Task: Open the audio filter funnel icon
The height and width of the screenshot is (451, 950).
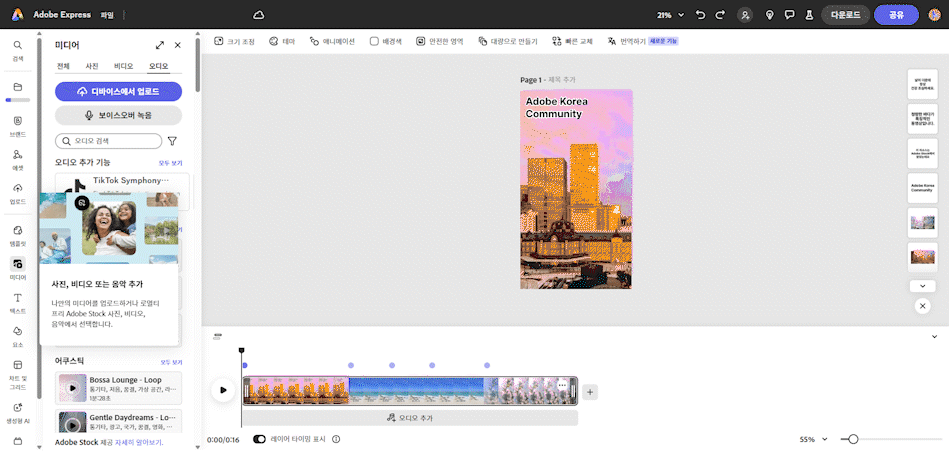Action: click(172, 141)
